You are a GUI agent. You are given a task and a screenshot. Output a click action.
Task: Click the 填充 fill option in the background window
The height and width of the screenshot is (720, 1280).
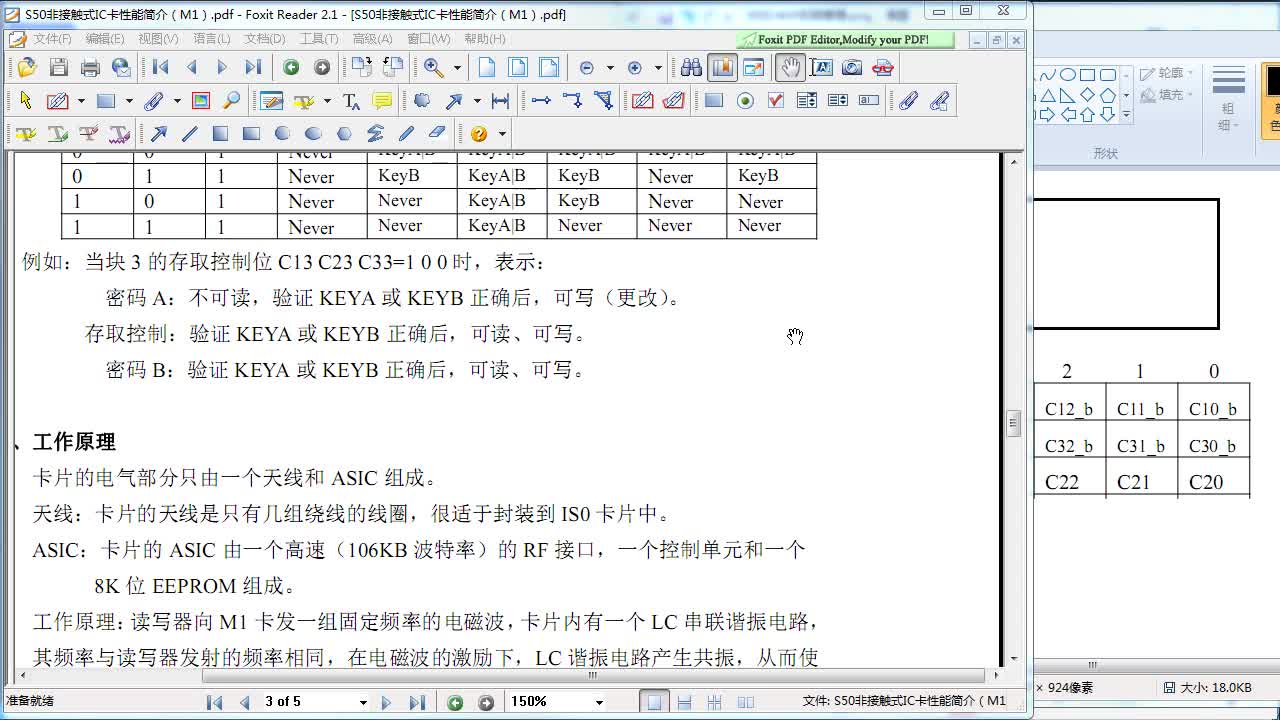(1161, 95)
